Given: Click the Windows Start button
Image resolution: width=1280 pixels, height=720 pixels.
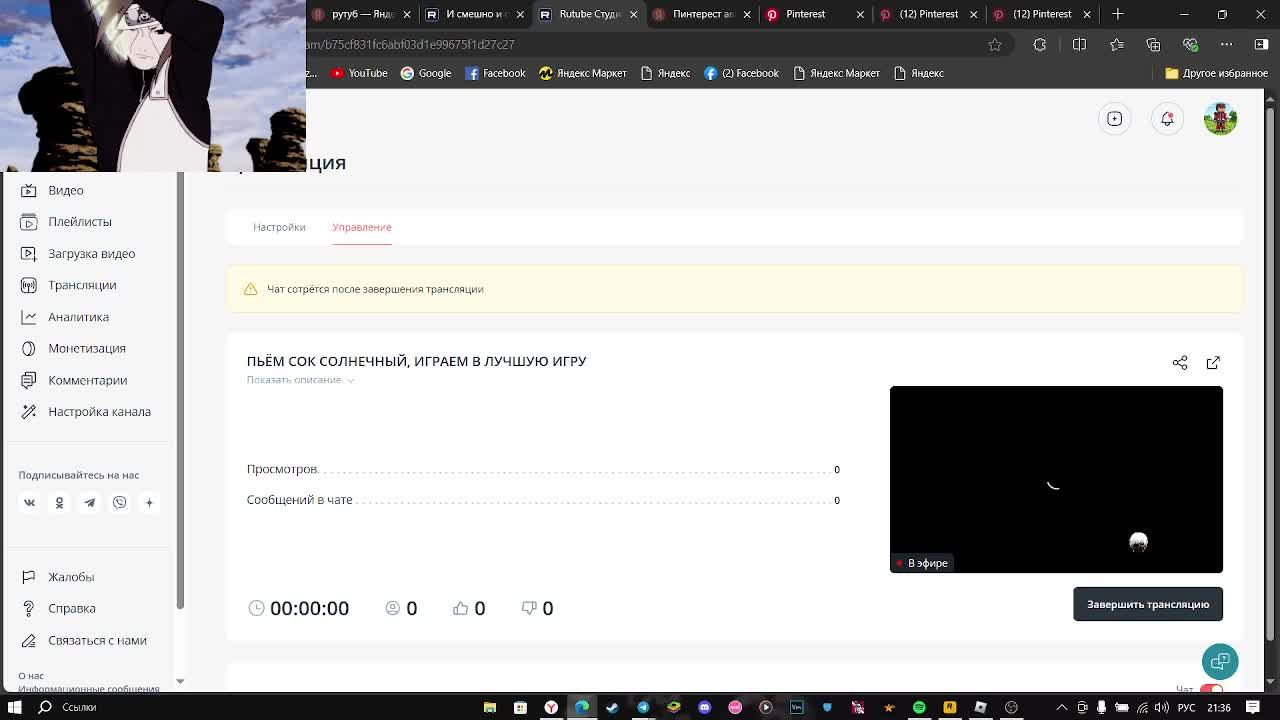Looking at the screenshot, I should (15, 707).
